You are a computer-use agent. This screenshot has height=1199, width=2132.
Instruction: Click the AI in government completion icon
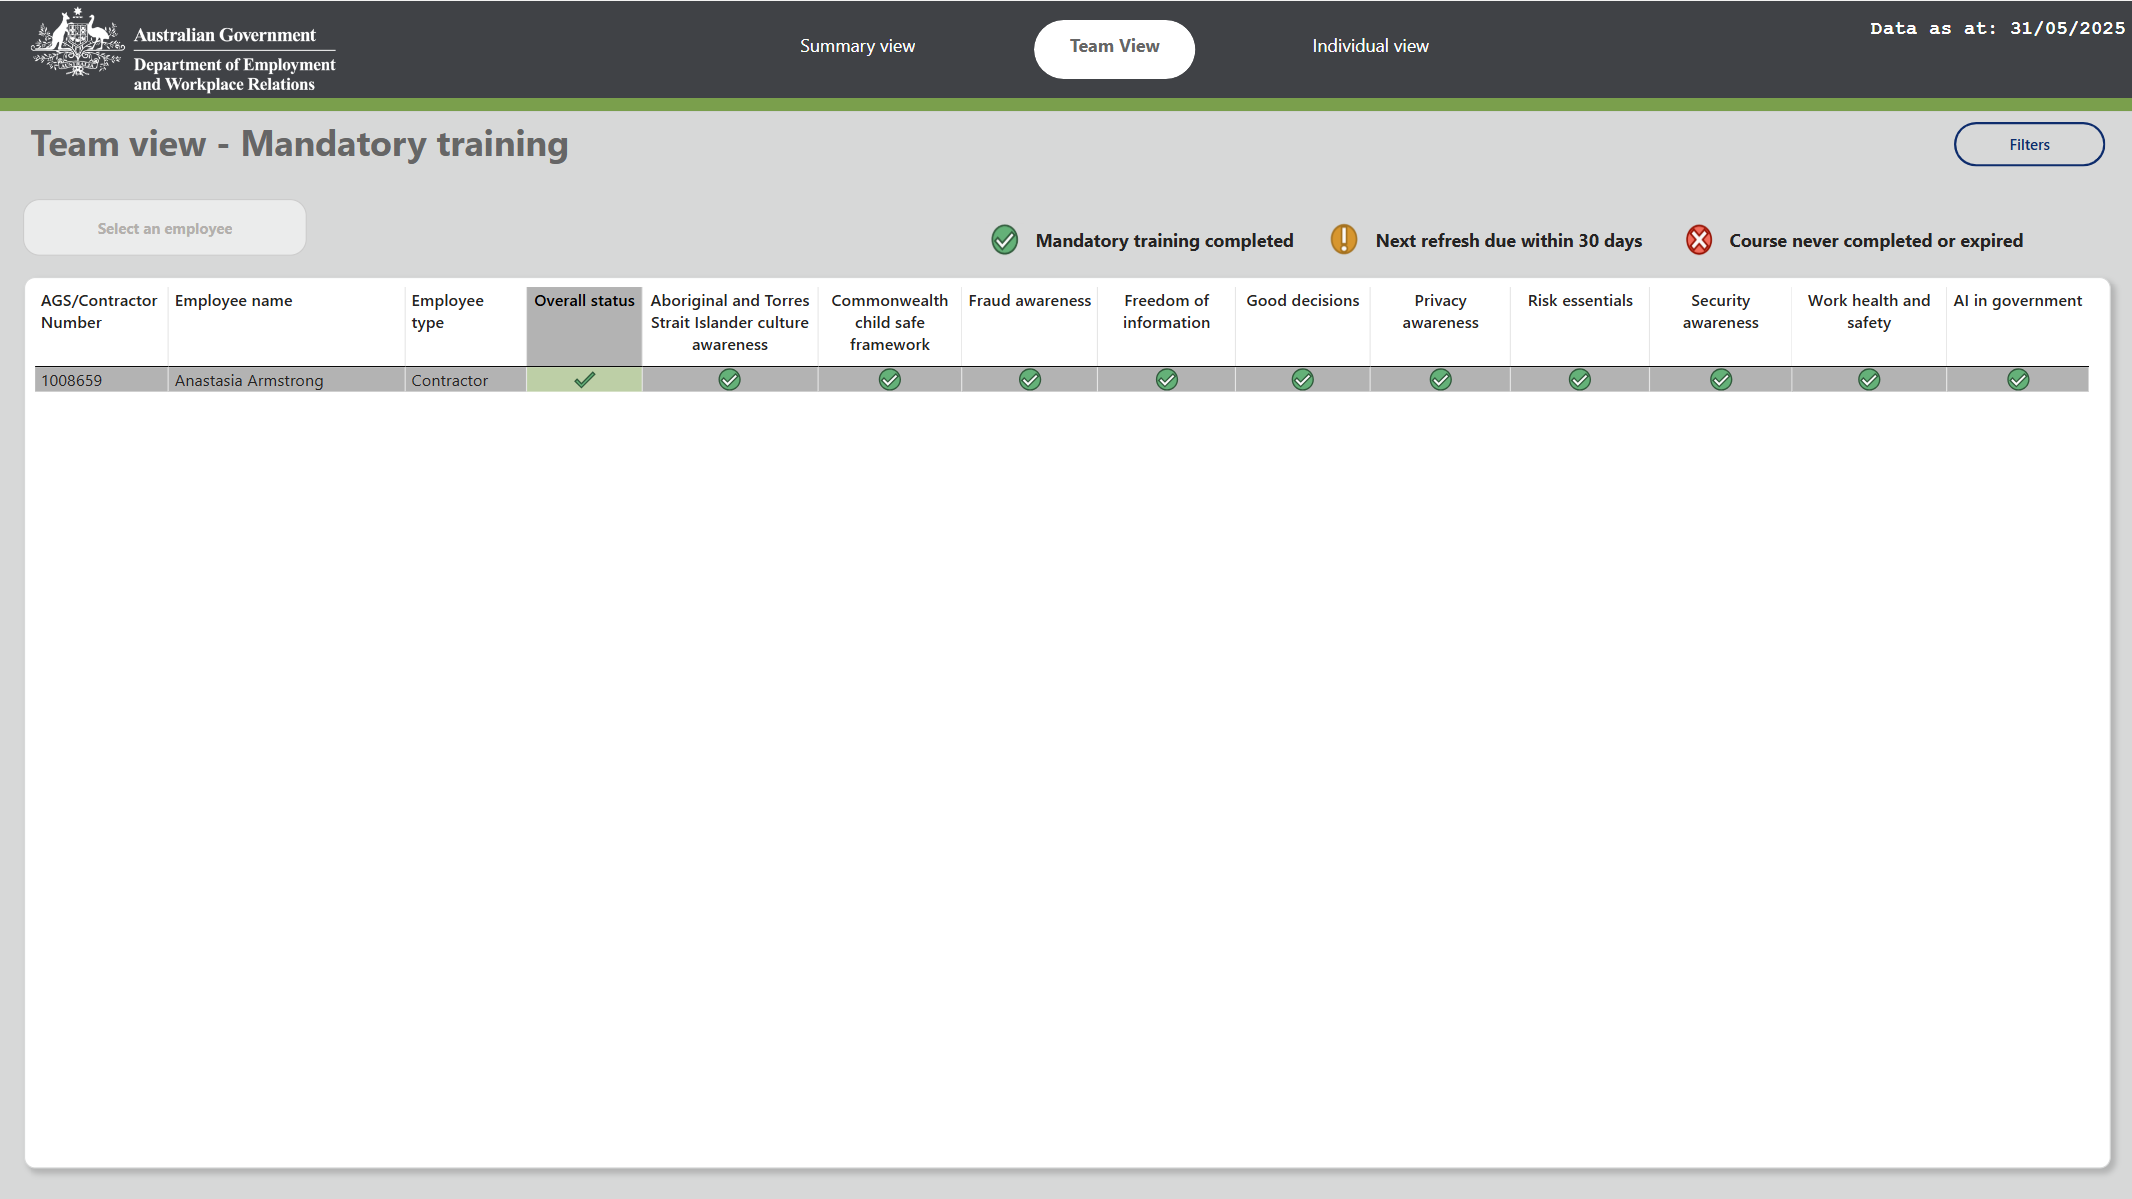pyautogui.click(x=2018, y=380)
